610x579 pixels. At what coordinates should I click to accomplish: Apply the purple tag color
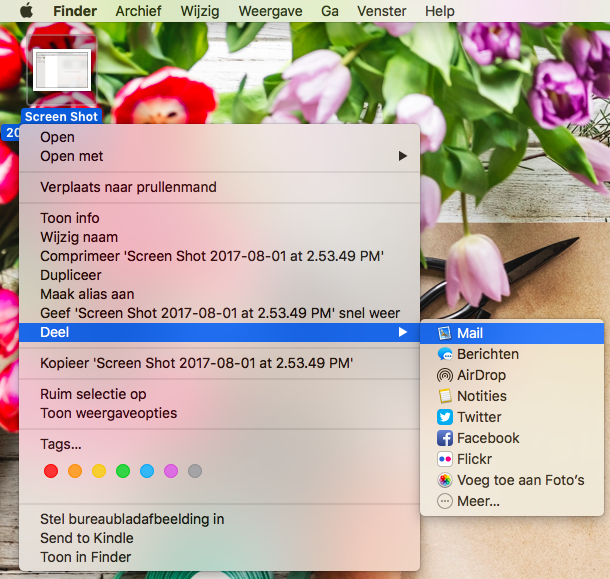(x=171, y=471)
